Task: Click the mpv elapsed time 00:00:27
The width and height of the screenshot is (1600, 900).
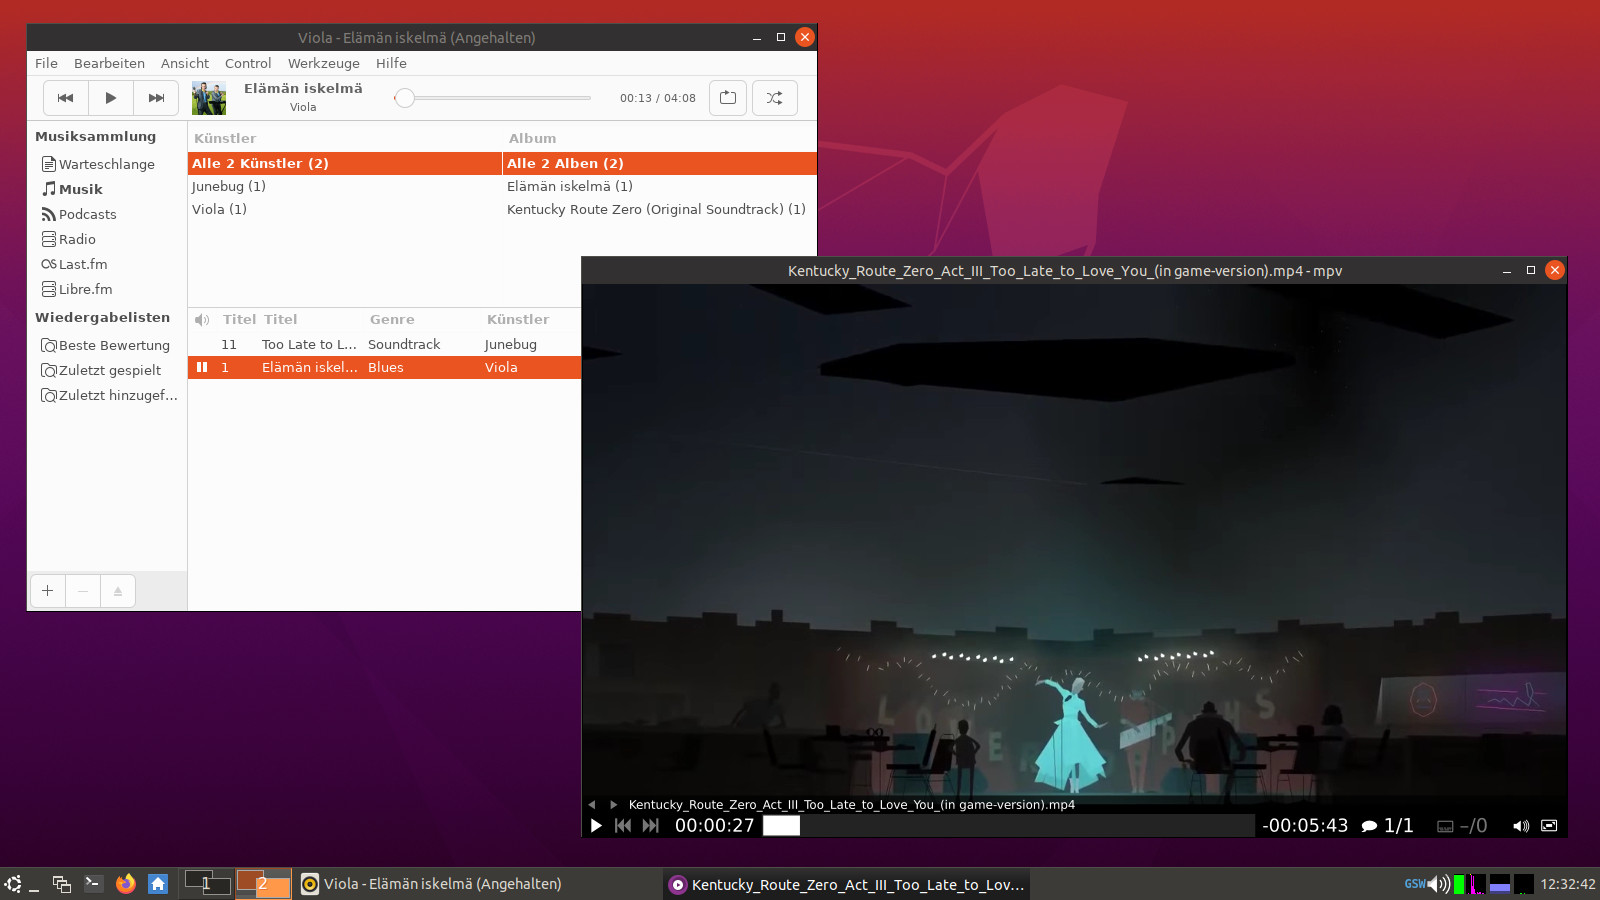Action: [x=714, y=826]
